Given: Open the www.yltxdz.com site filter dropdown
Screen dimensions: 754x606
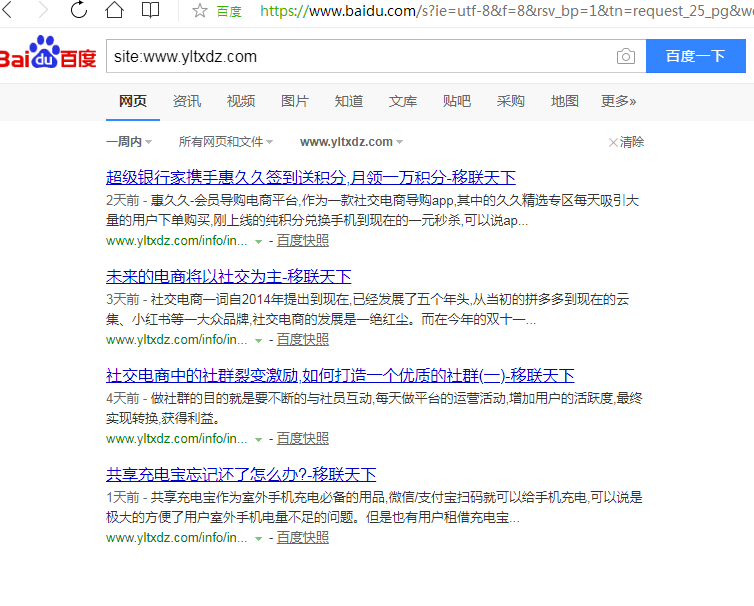Looking at the screenshot, I should [x=352, y=142].
